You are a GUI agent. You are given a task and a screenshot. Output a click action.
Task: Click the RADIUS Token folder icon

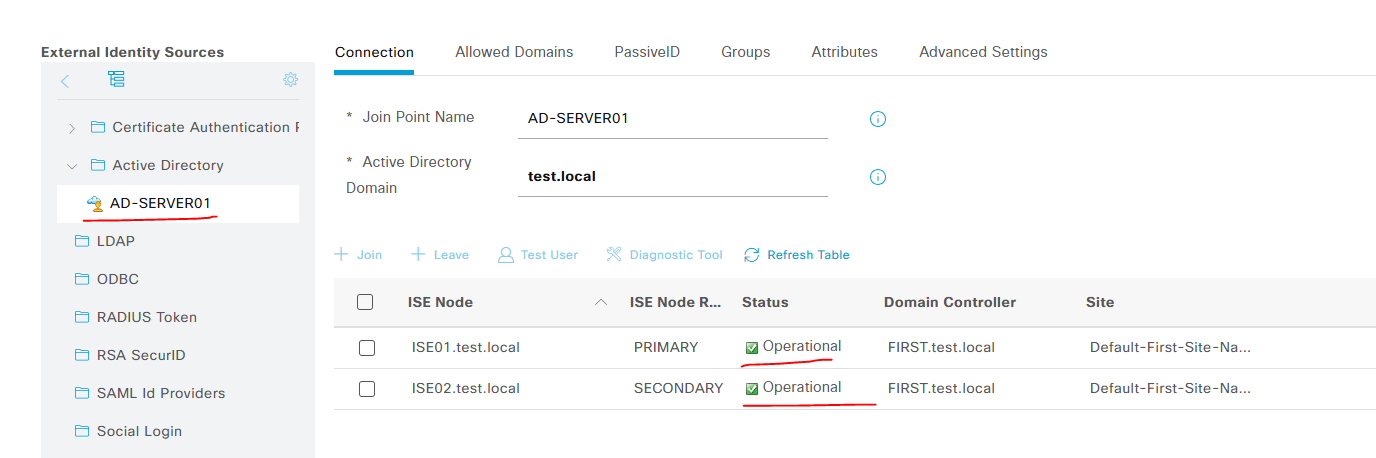pyautogui.click(x=82, y=317)
